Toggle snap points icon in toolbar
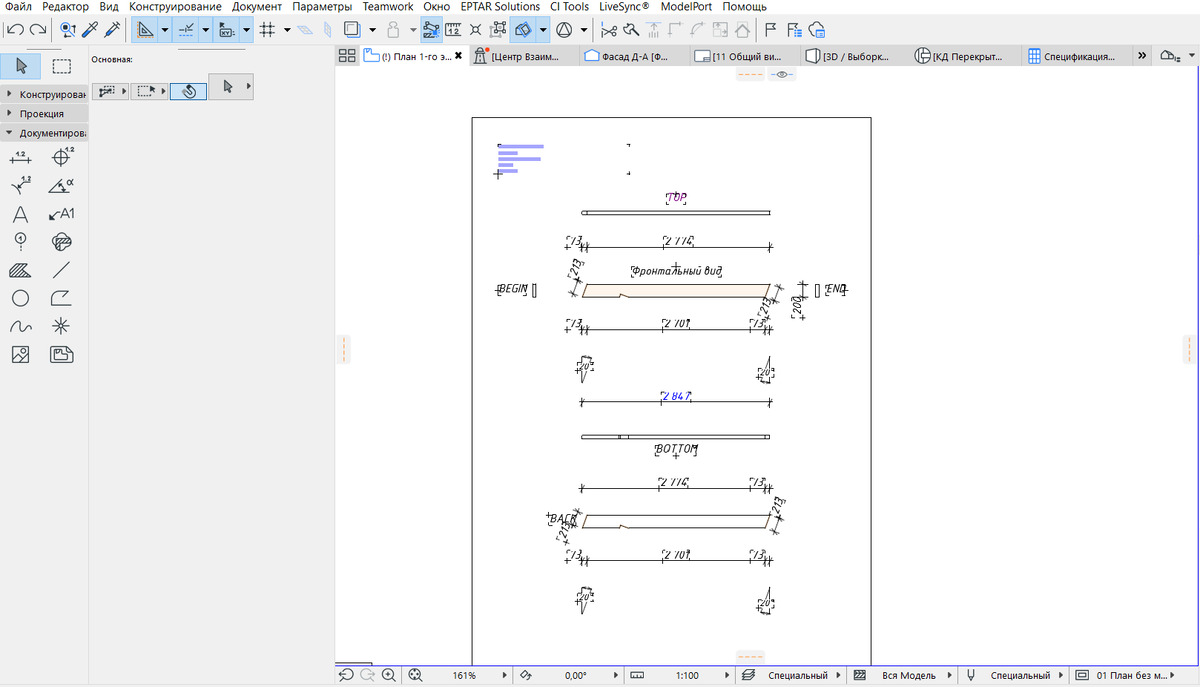The width and height of the screenshot is (1200, 687). tap(185, 30)
